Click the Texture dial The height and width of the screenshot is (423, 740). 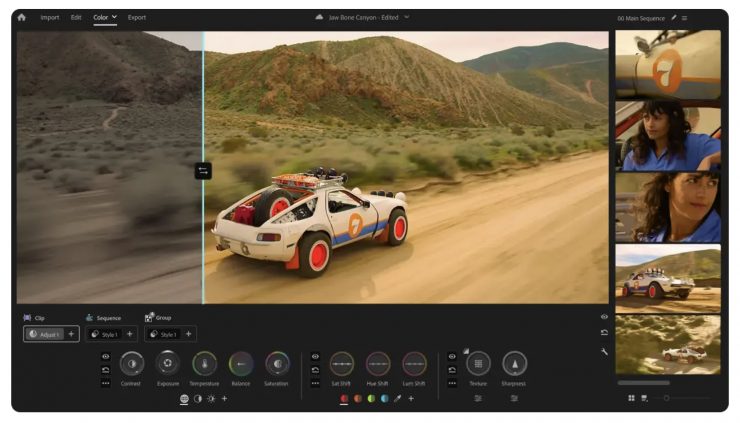coord(478,364)
